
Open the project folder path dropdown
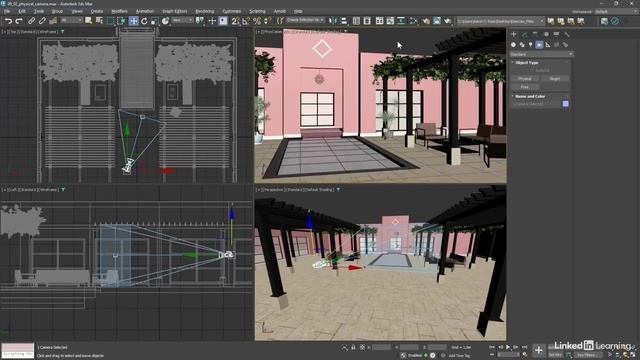pos(500,21)
